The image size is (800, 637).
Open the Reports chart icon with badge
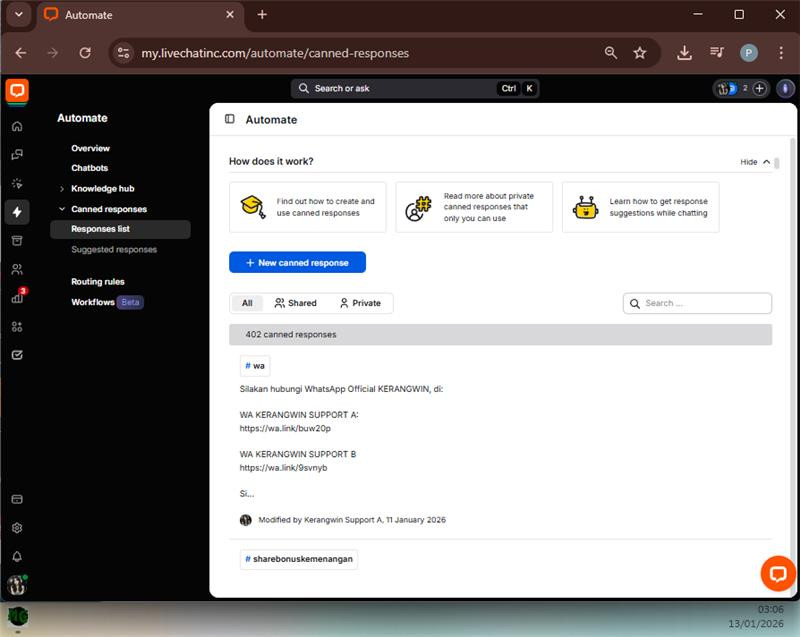click(x=18, y=296)
